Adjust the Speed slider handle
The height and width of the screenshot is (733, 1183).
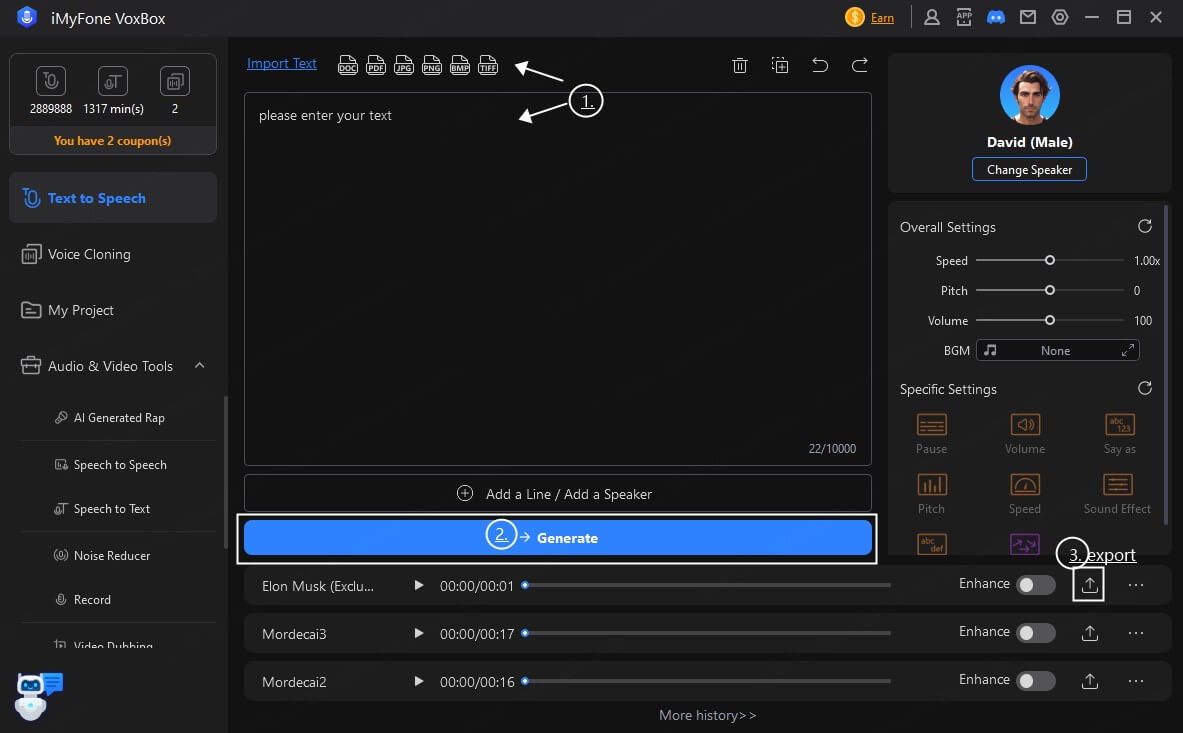1049,260
